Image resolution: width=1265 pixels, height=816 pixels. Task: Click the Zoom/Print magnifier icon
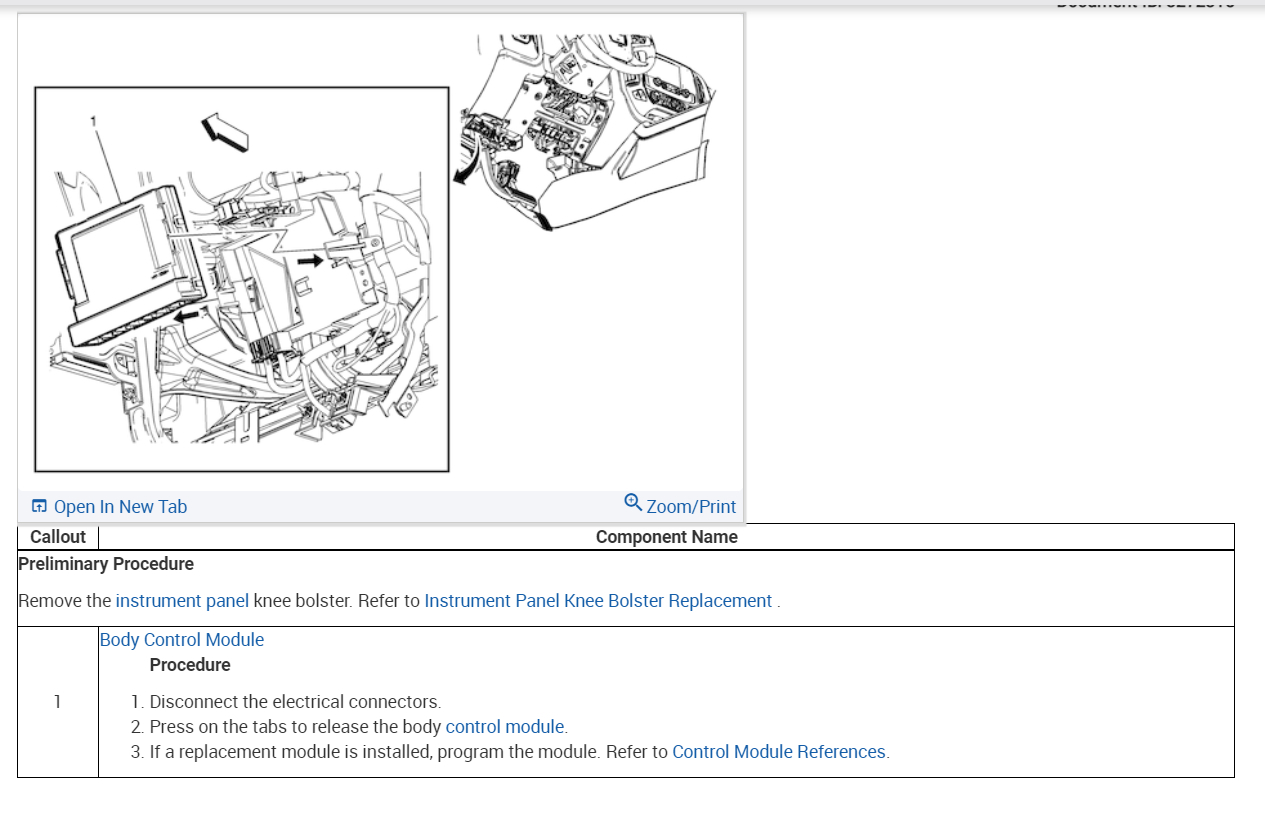(x=632, y=501)
